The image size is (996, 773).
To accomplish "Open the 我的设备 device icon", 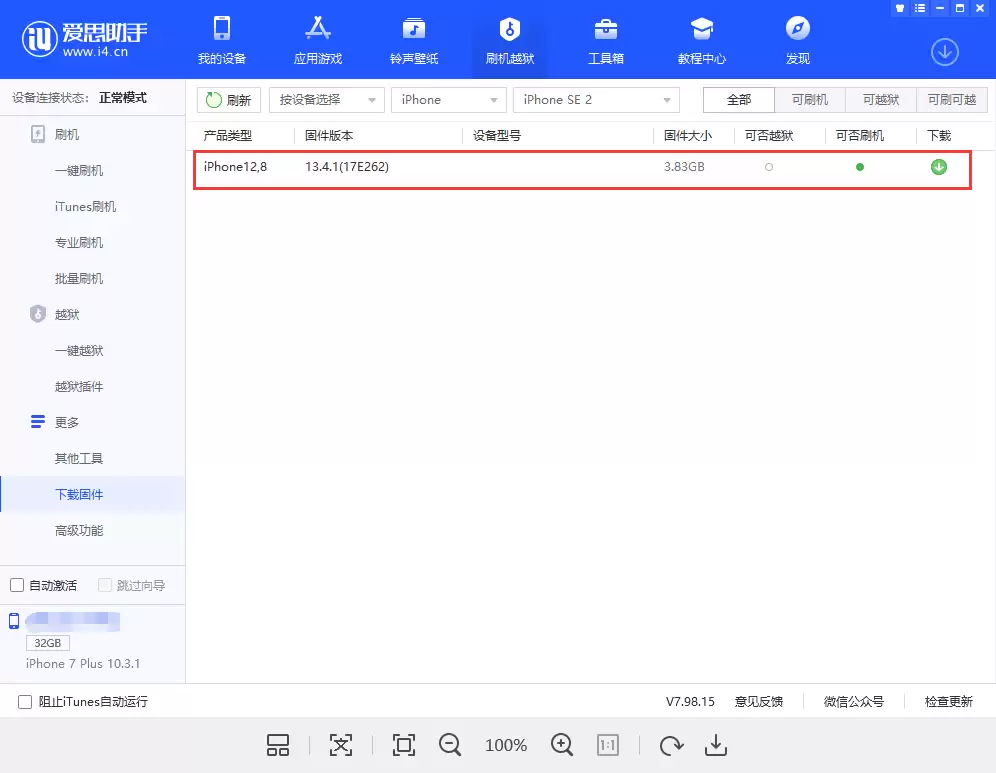I will coord(222,29).
